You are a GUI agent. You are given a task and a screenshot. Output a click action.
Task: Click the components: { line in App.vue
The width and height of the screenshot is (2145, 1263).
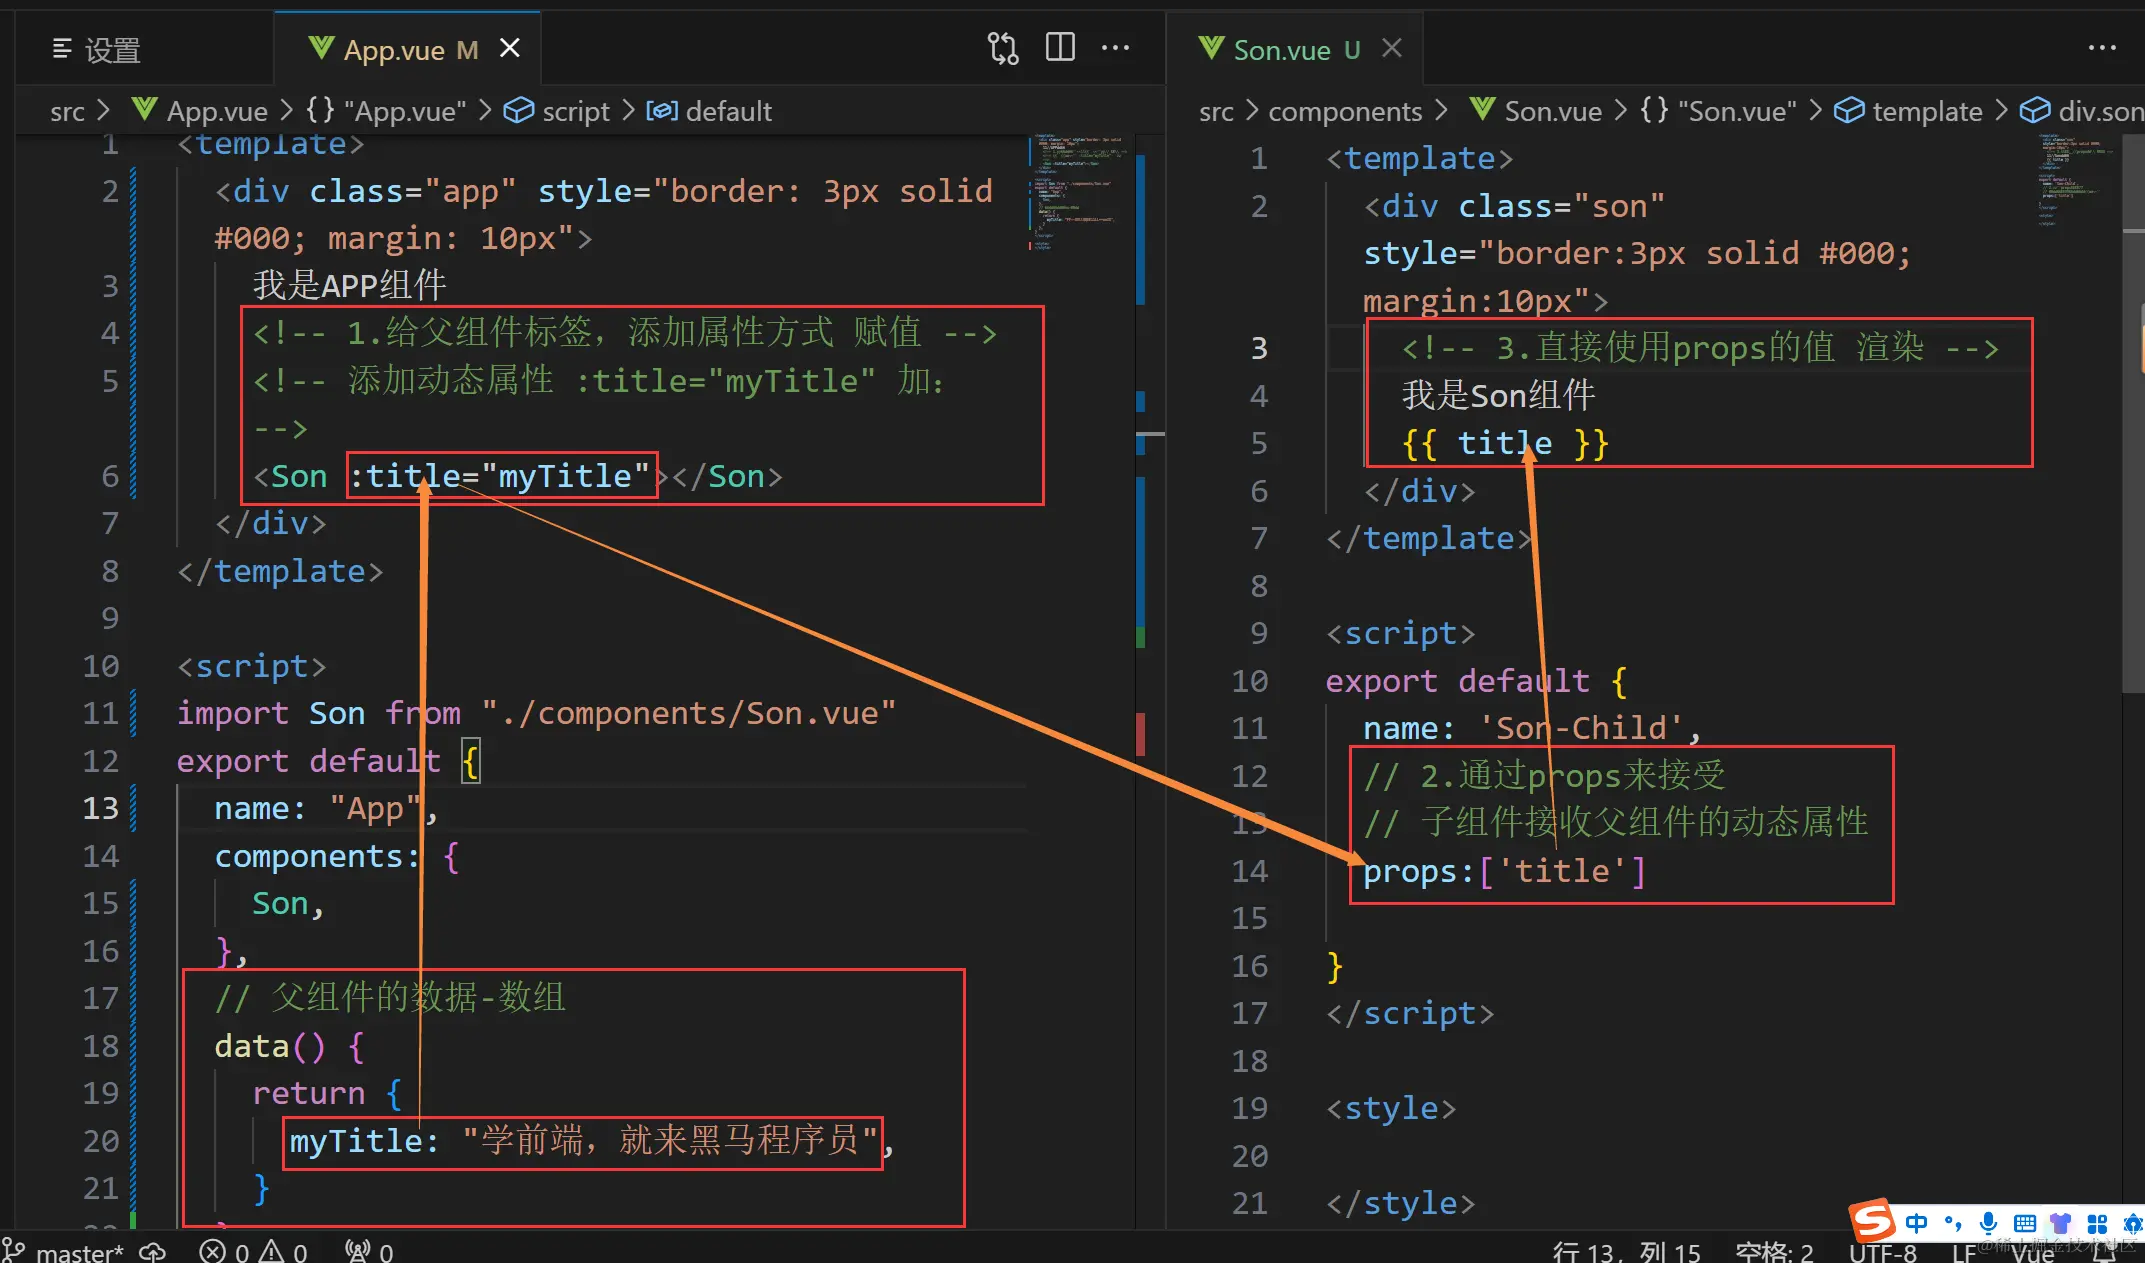(x=337, y=856)
